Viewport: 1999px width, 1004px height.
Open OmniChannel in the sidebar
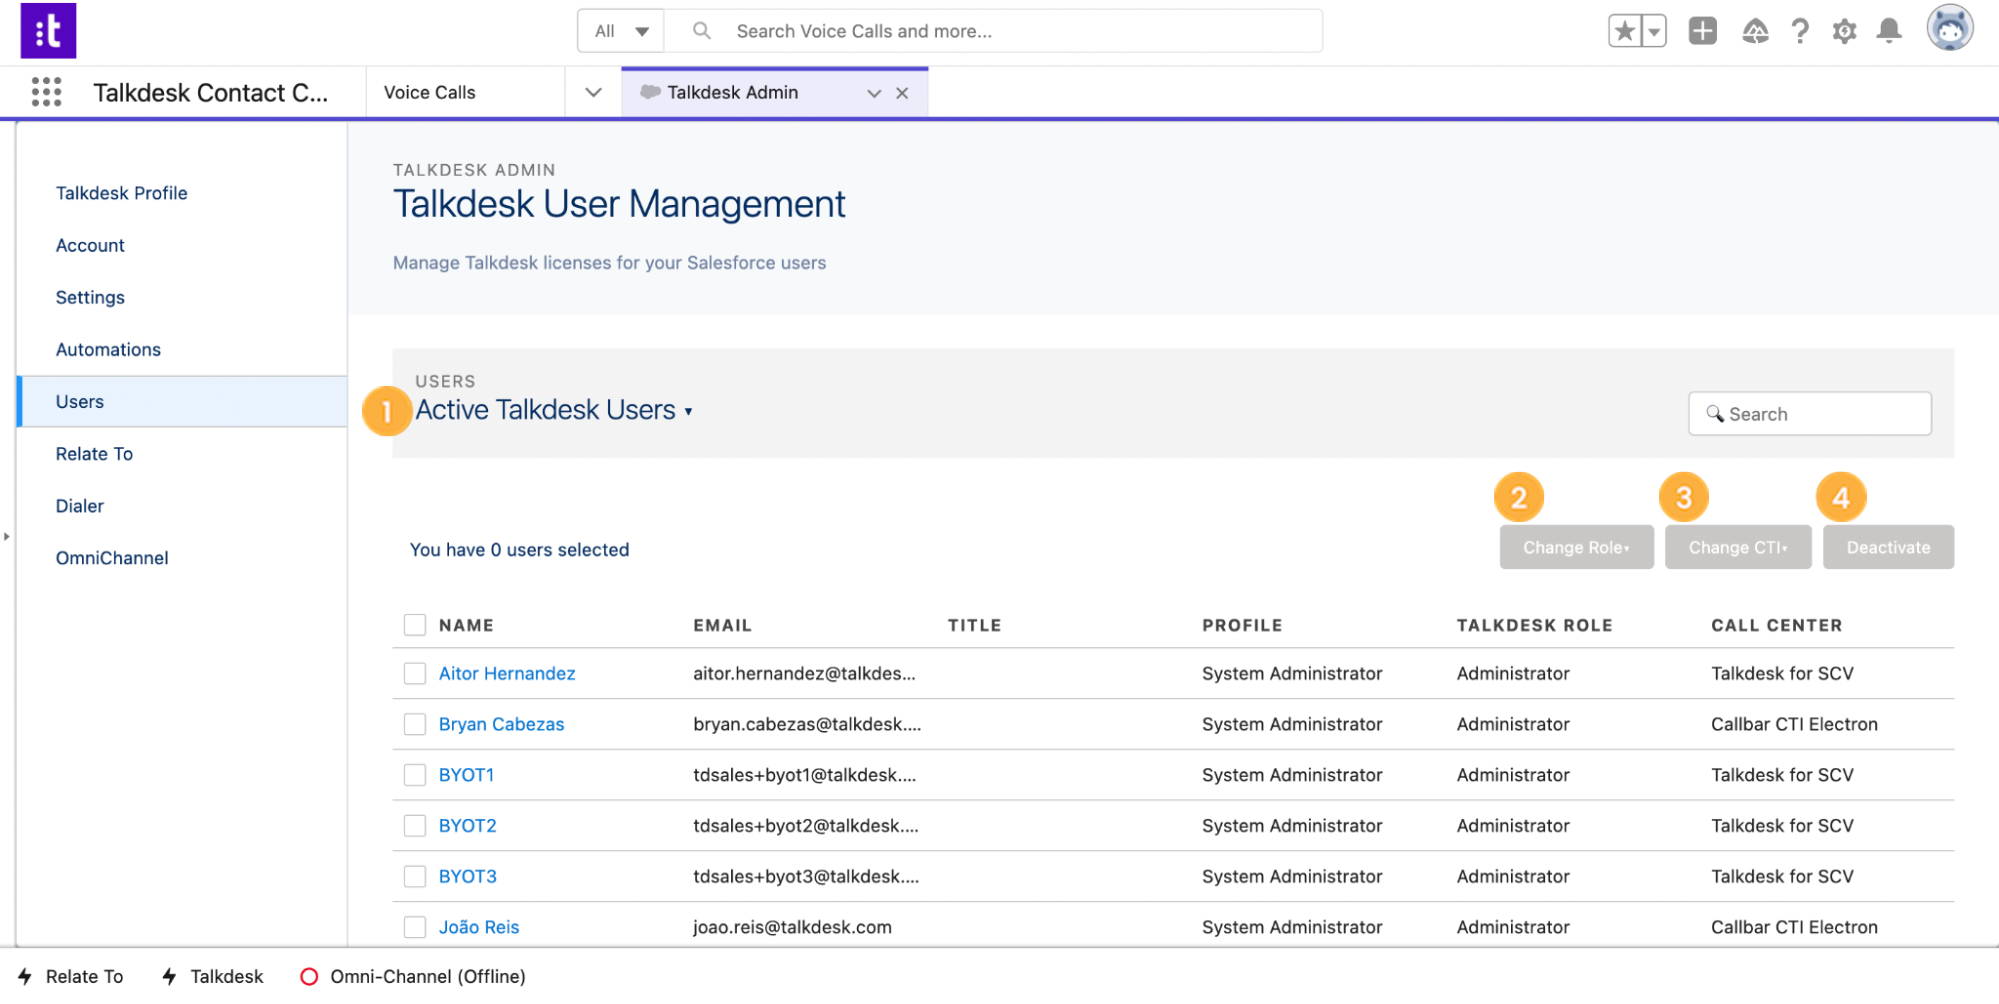[x=112, y=558]
